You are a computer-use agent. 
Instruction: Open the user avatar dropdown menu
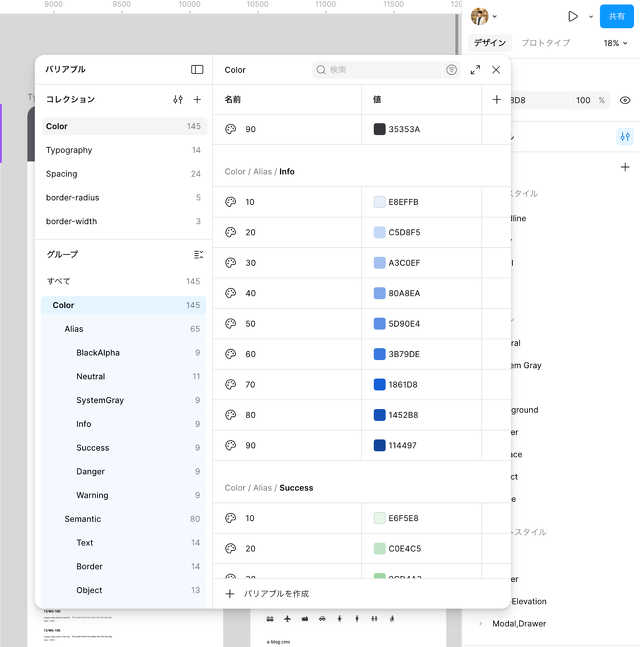pos(485,17)
